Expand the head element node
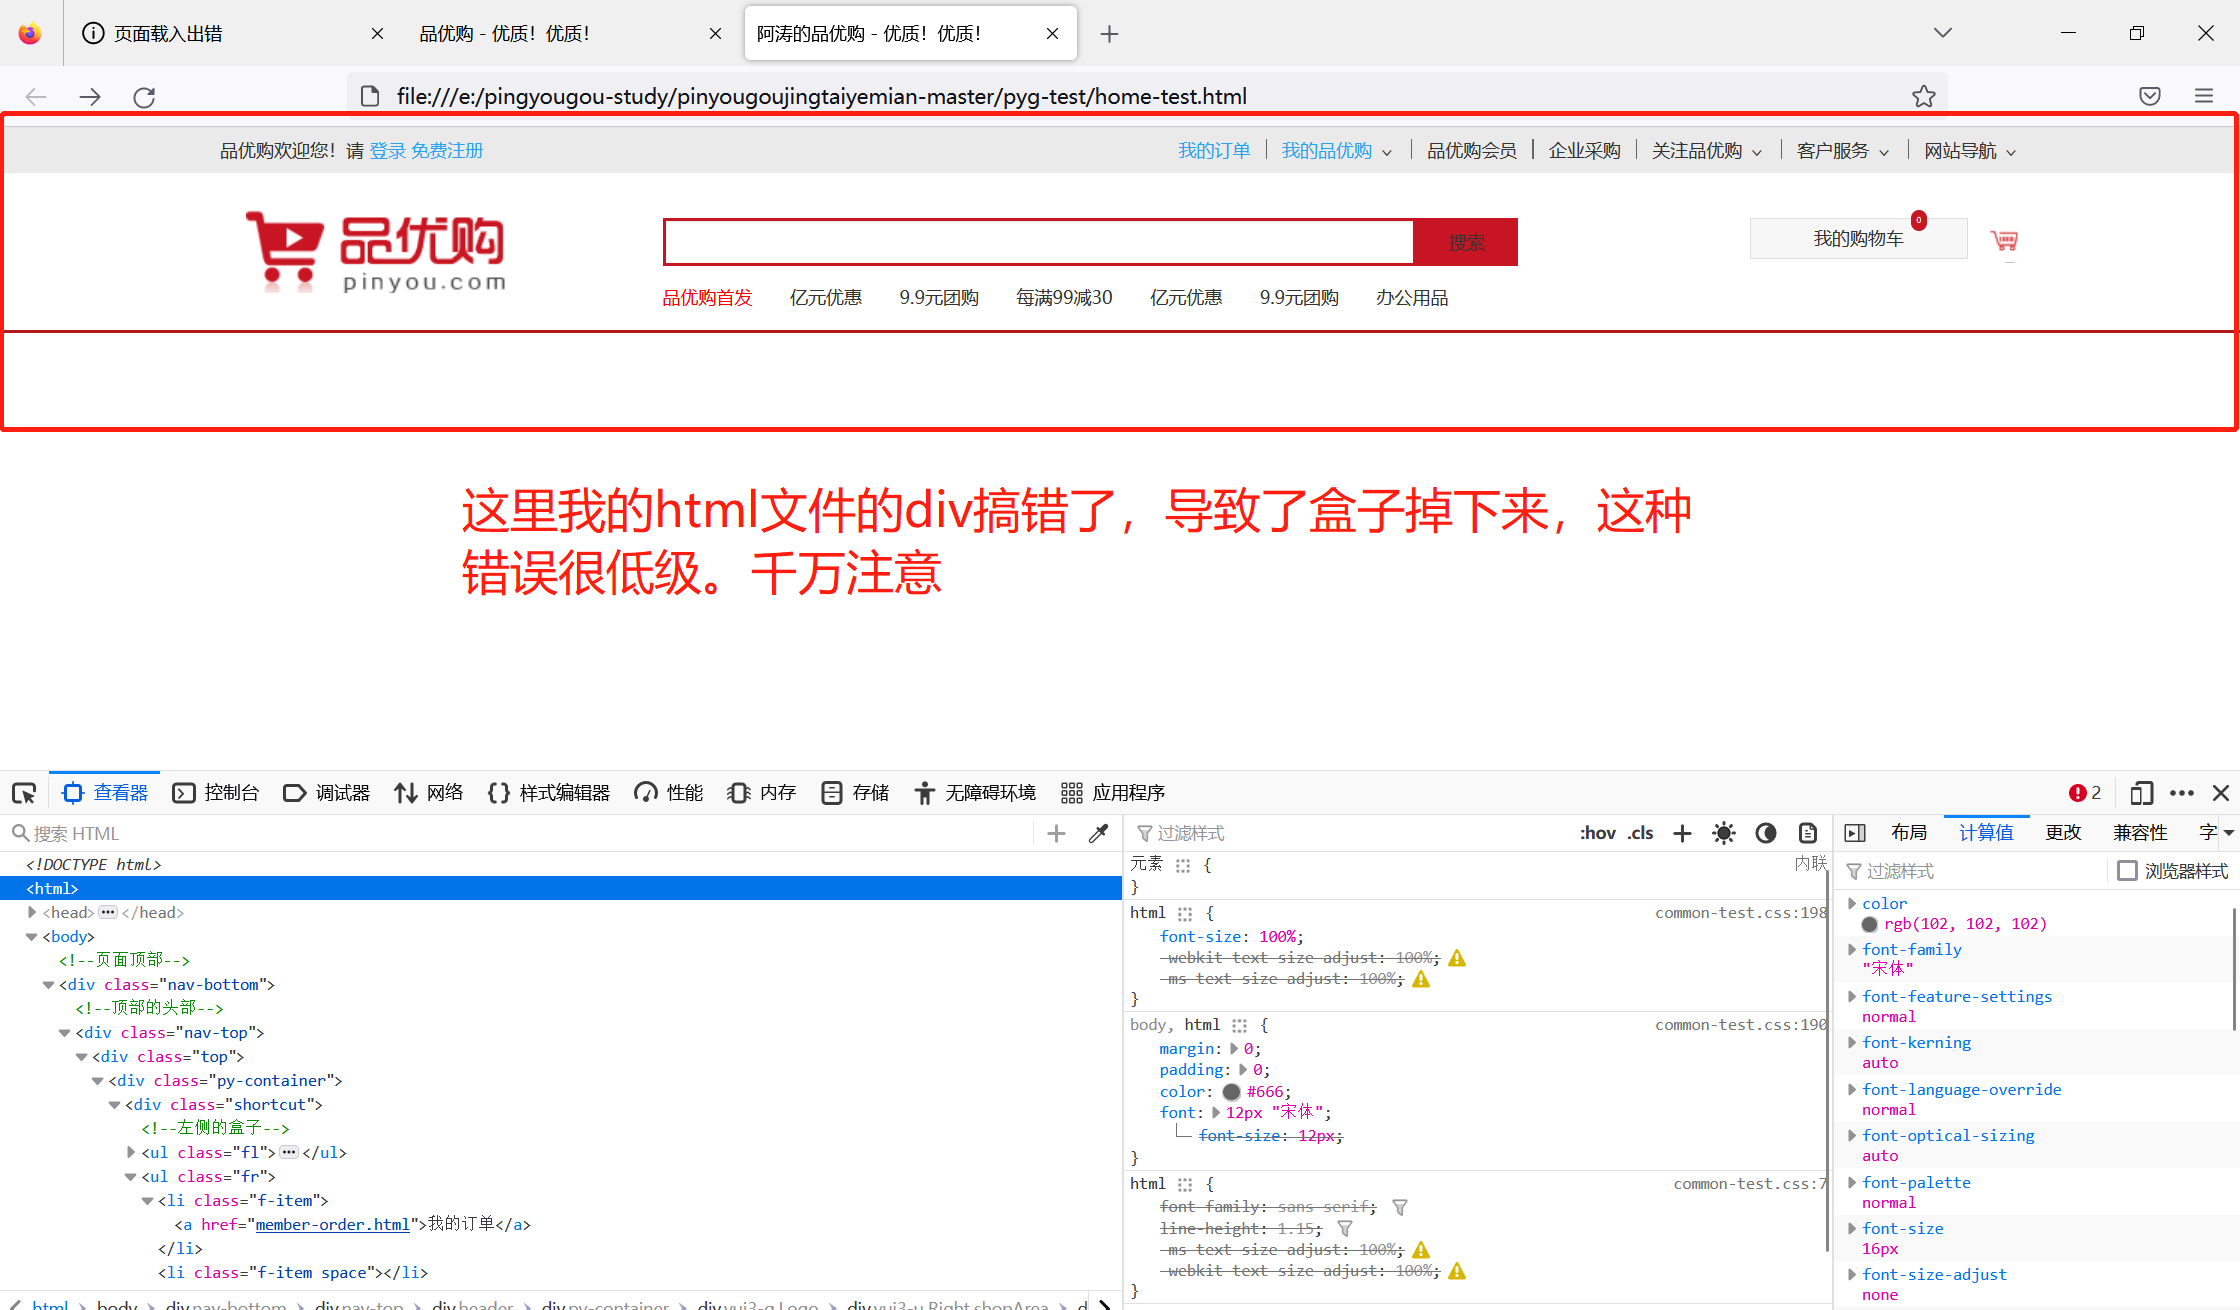 (32, 912)
